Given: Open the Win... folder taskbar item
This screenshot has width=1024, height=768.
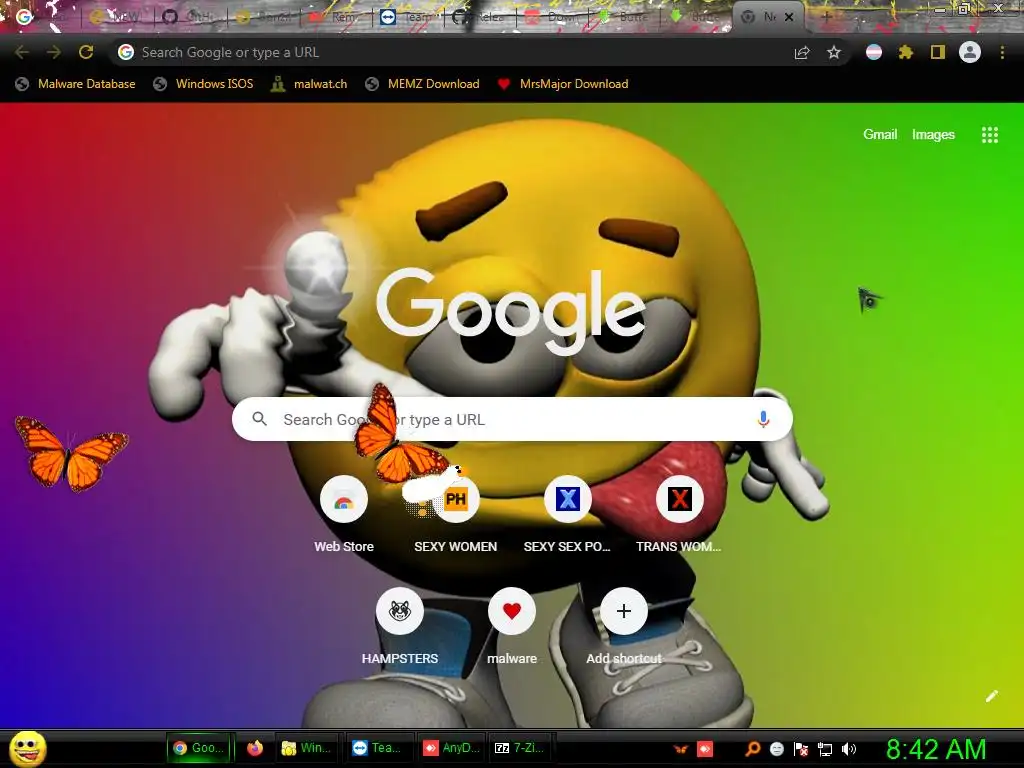Looking at the screenshot, I should click(306, 748).
